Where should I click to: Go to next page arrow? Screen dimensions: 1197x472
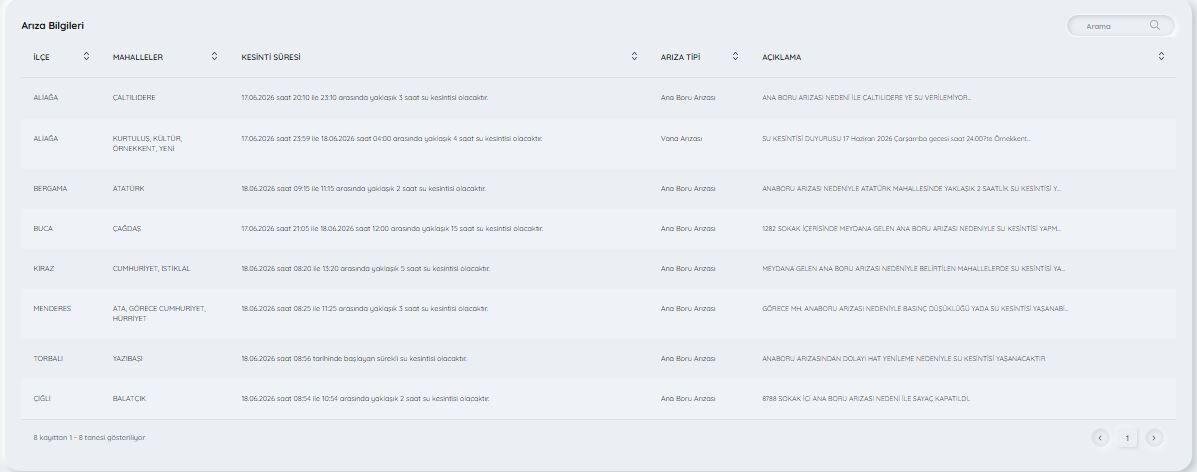click(x=1154, y=438)
